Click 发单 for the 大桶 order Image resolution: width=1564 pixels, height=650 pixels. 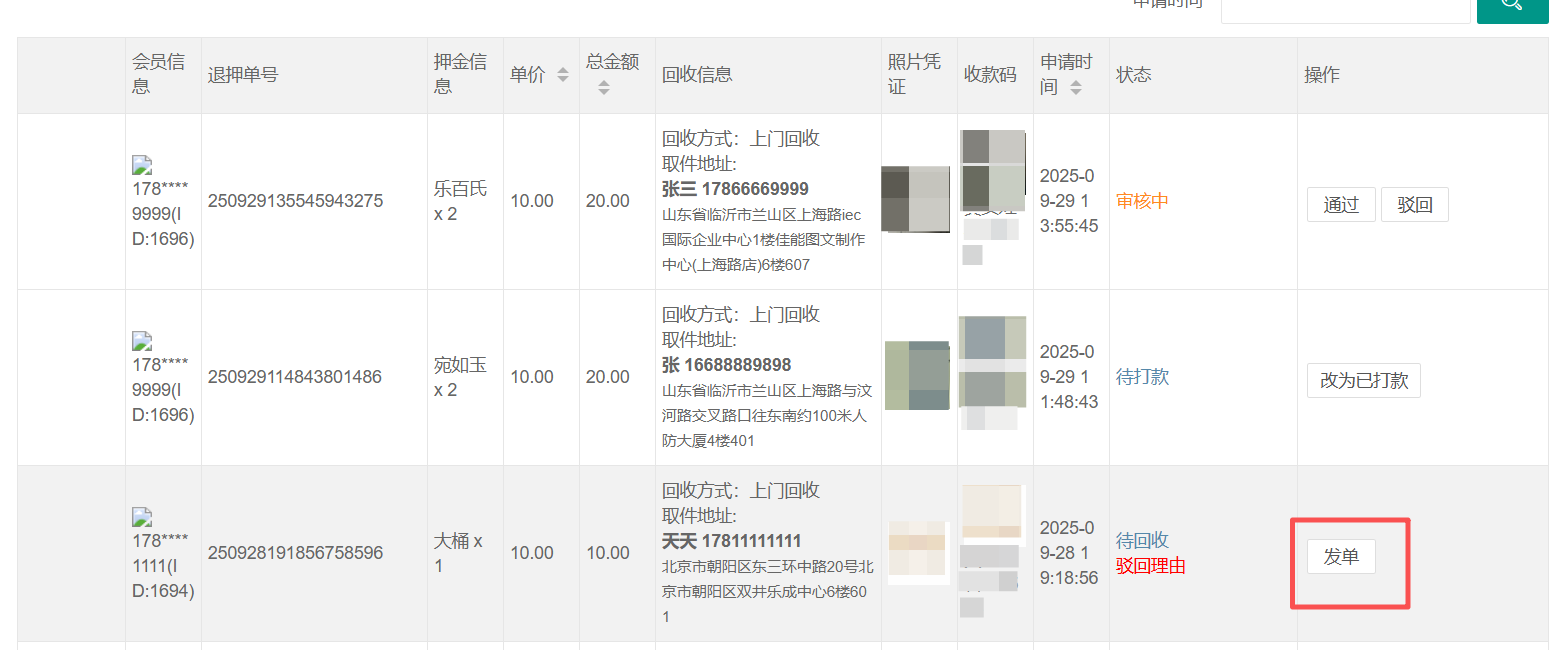[x=1340, y=557]
